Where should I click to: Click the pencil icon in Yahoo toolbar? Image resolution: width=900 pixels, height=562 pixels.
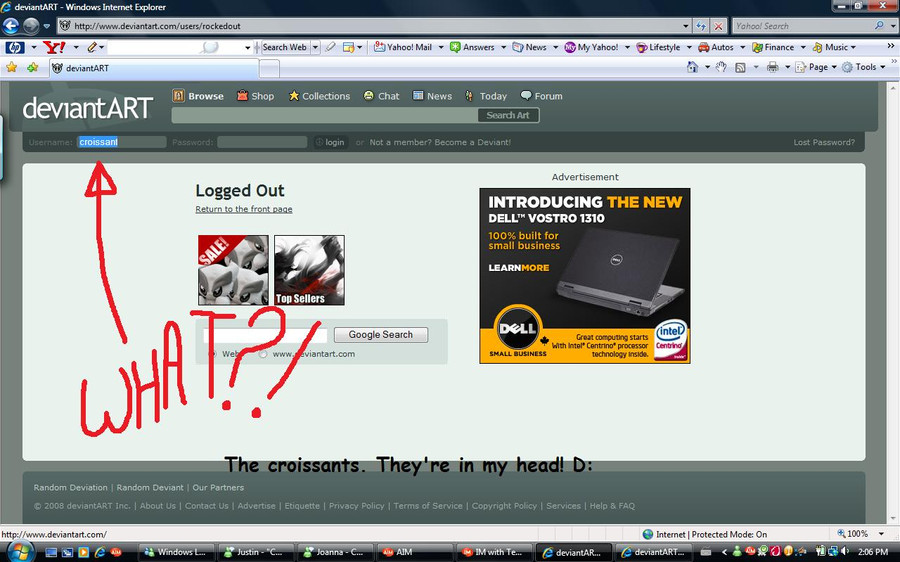click(x=92, y=47)
